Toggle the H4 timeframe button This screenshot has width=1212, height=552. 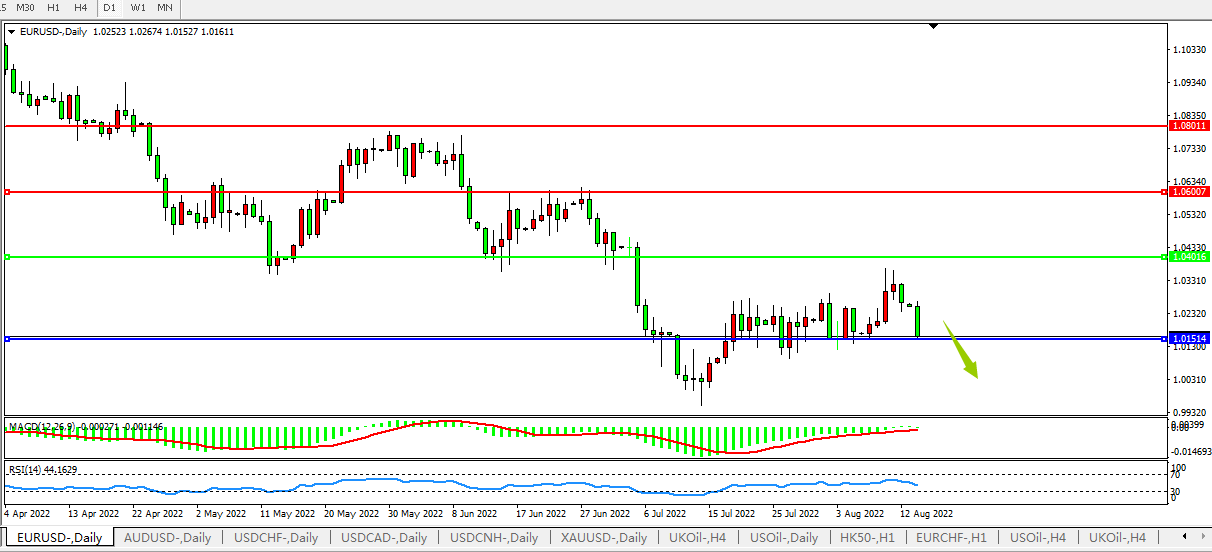click(x=80, y=7)
